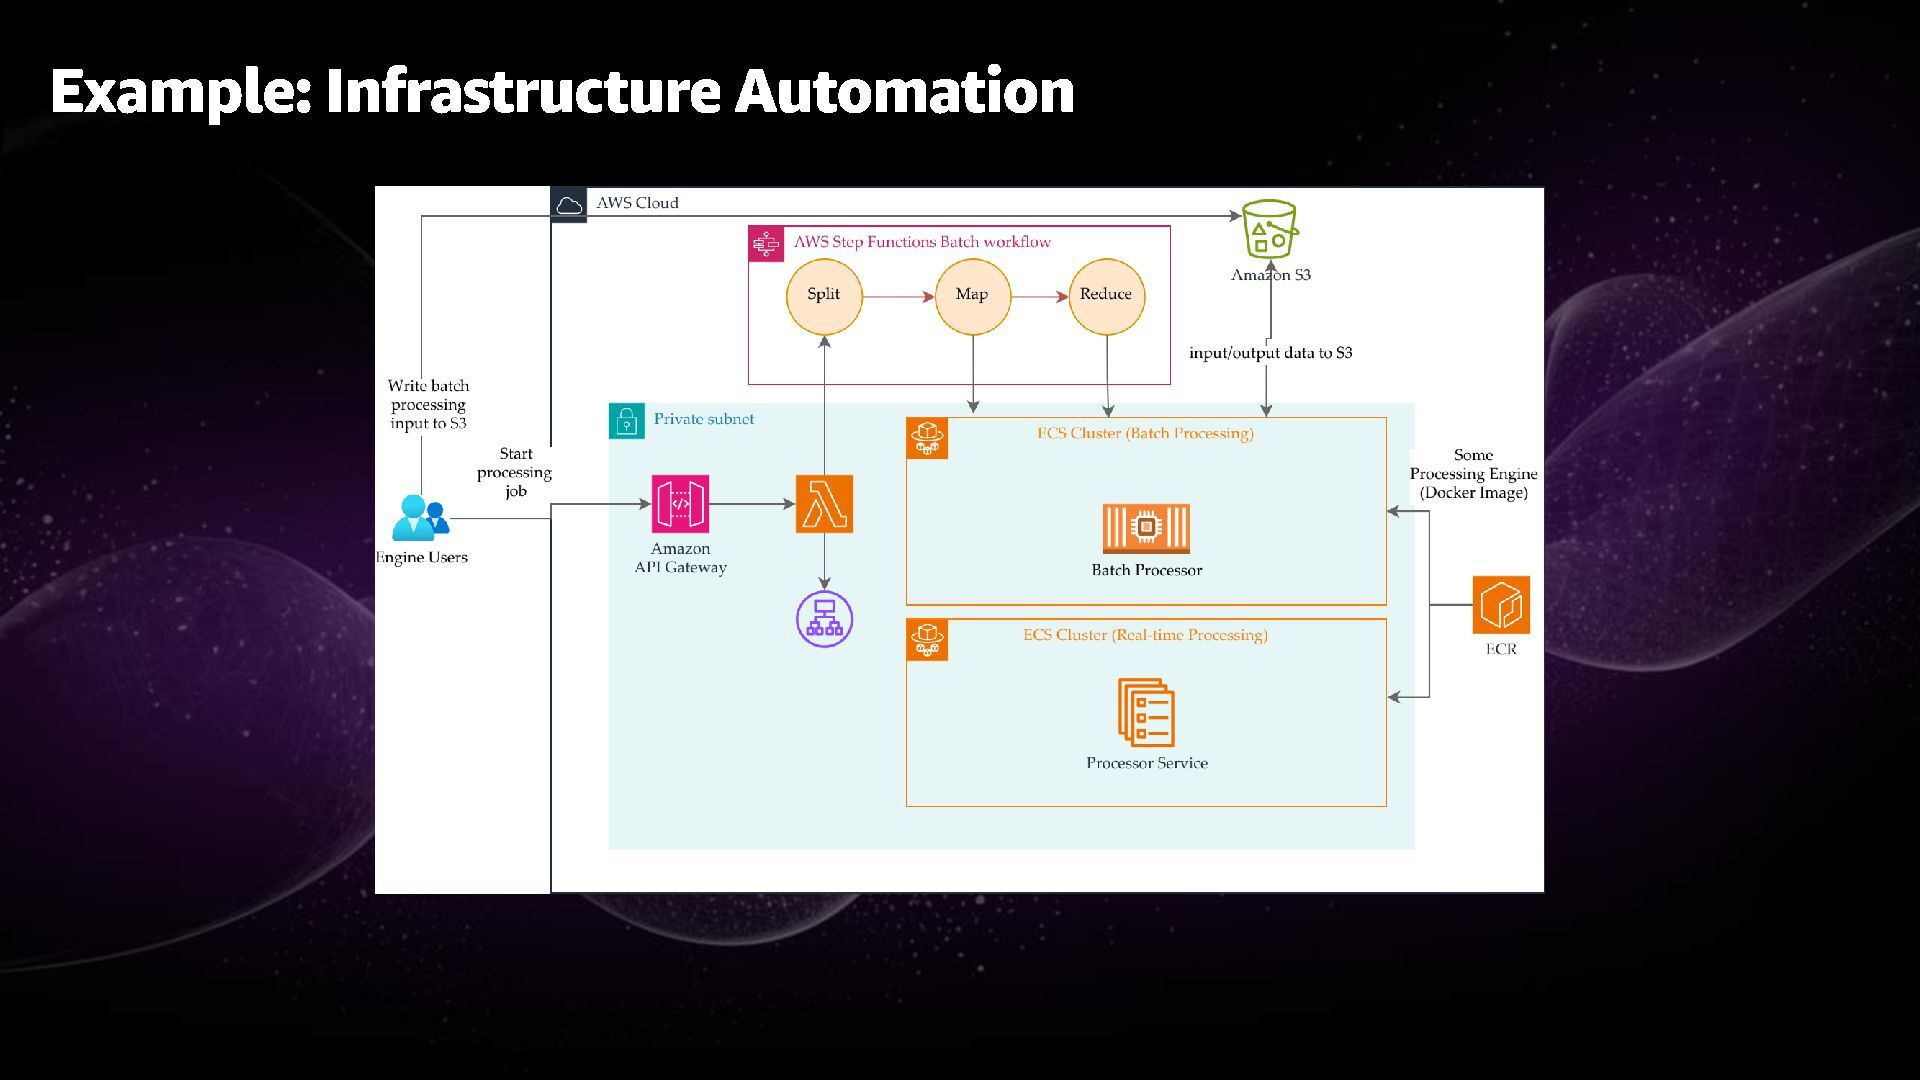Click the AWS Cloud icon
This screenshot has height=1080, width=1920.
pyautogui.click(x=569, y=205)
